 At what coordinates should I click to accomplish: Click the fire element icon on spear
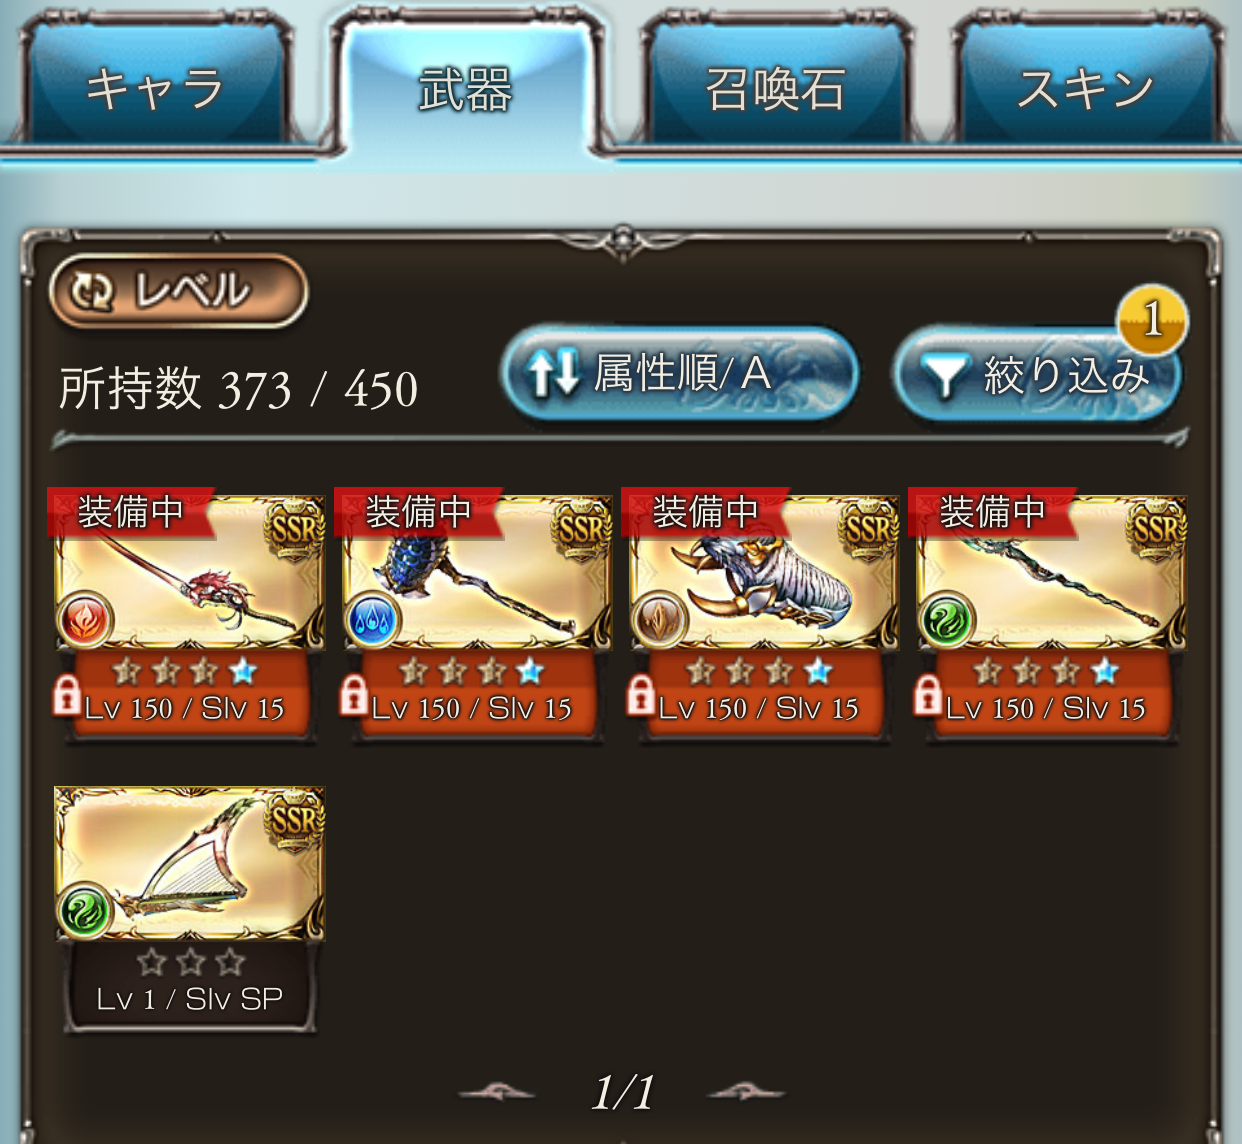(x=85, y=619)
